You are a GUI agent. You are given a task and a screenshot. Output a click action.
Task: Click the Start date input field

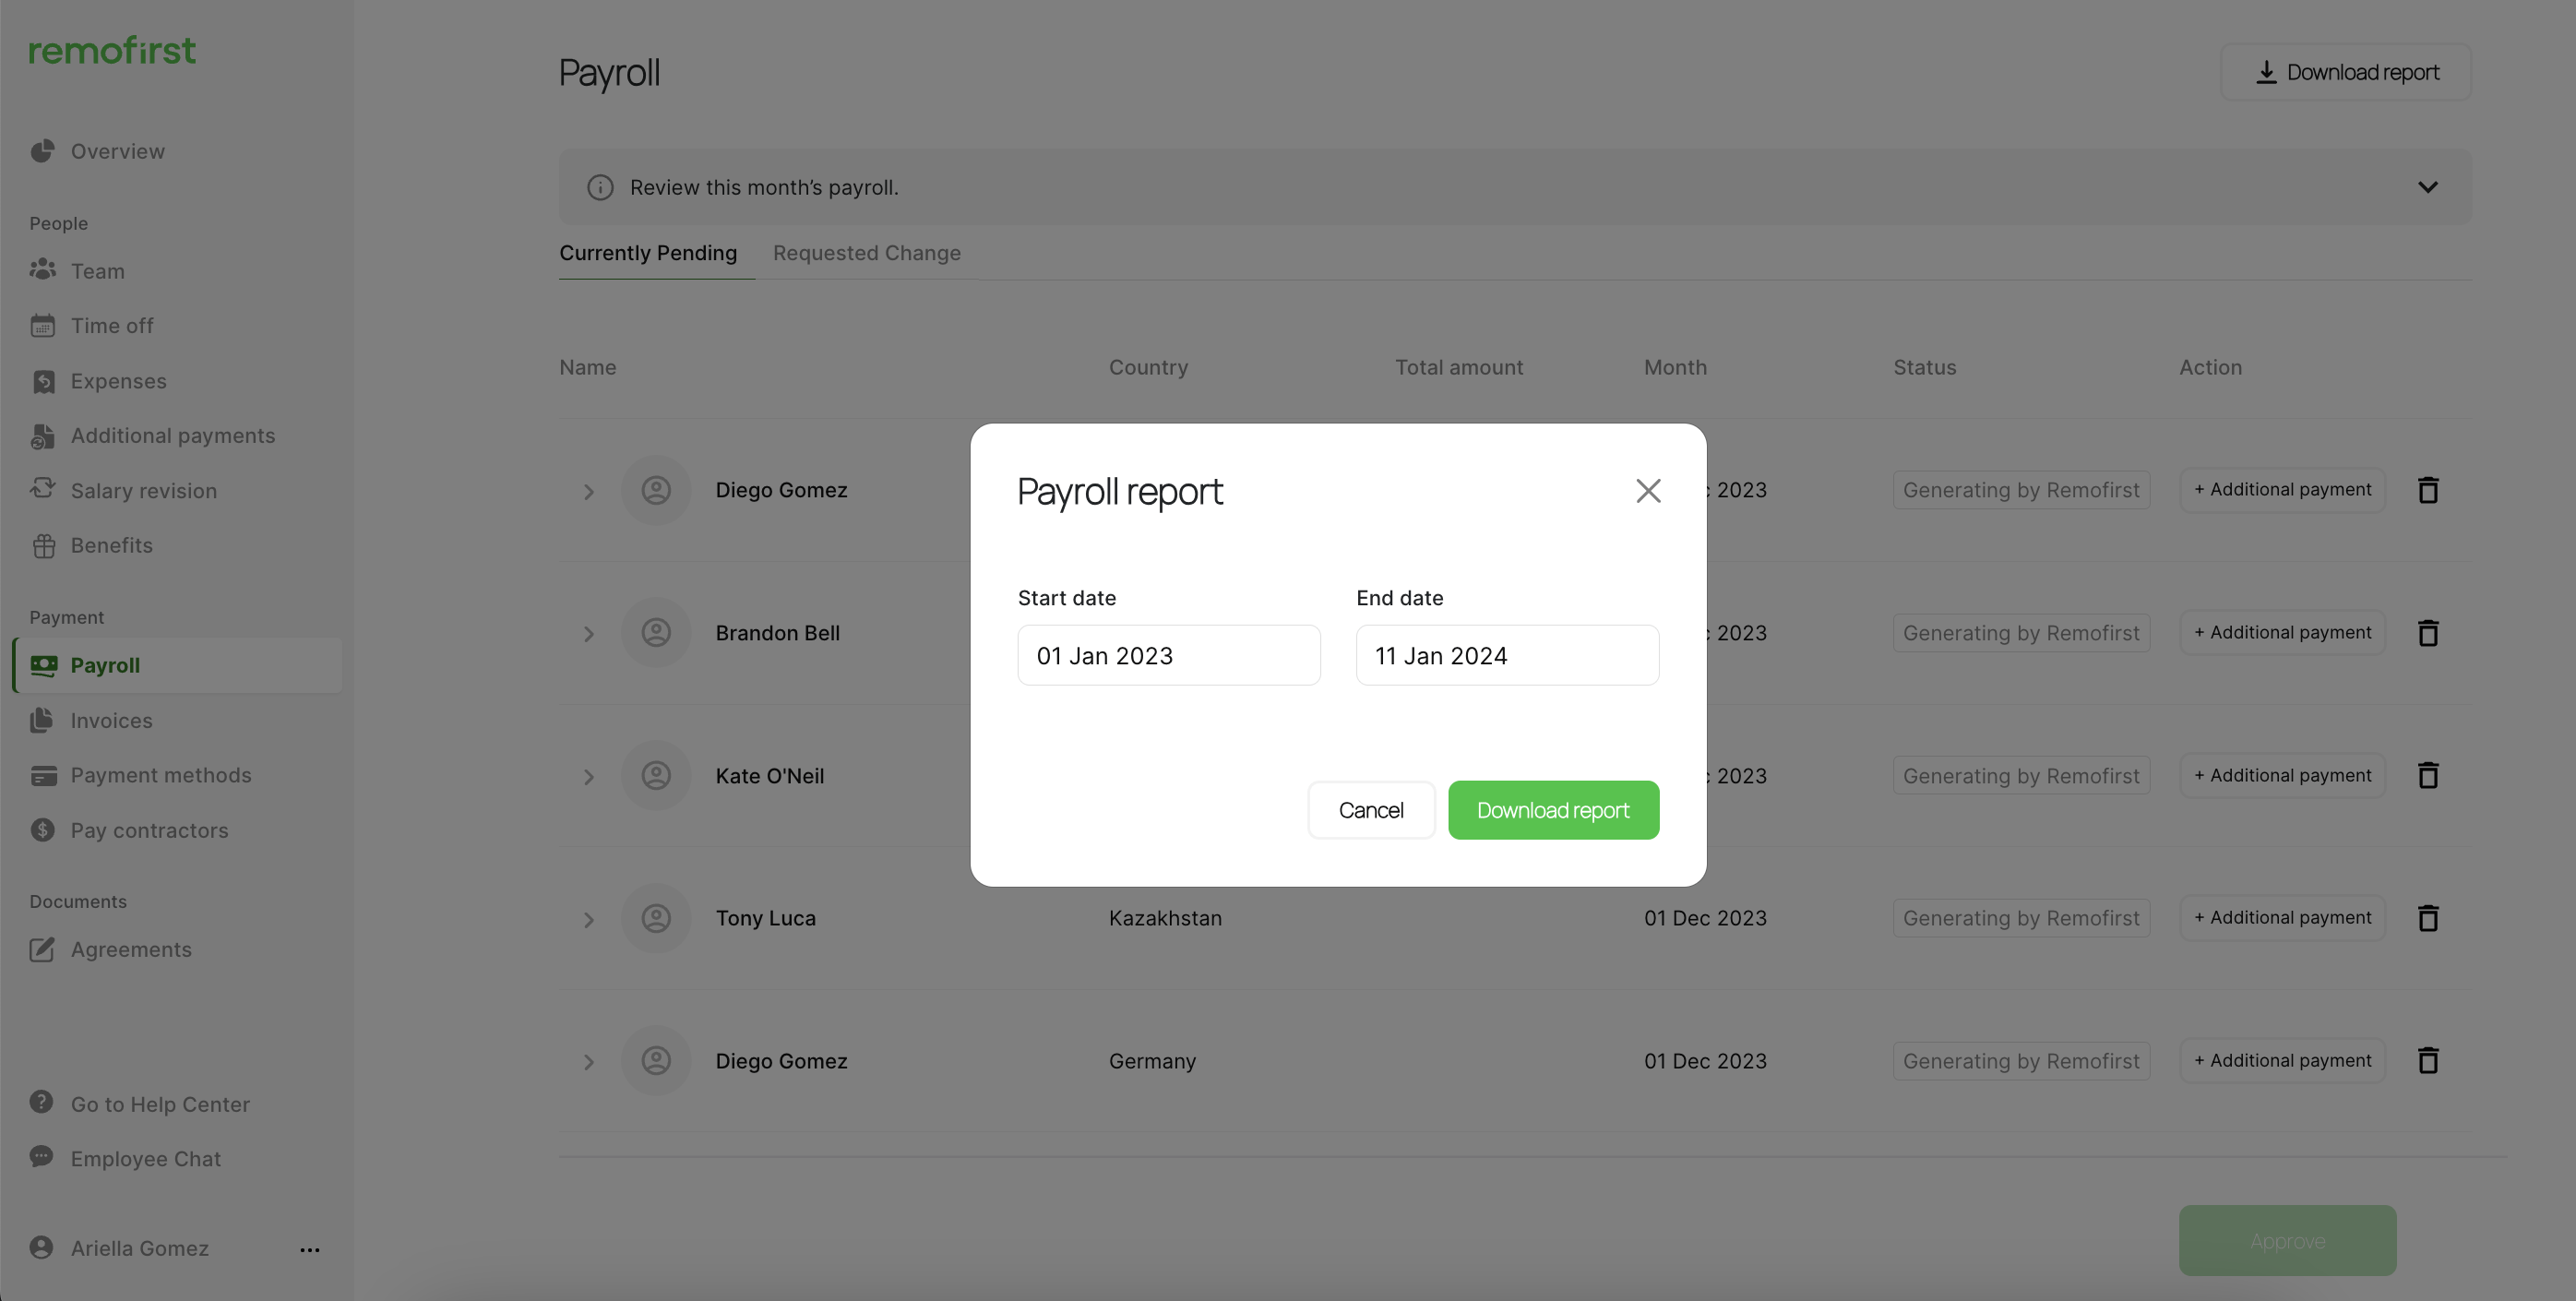[1168, 656]
